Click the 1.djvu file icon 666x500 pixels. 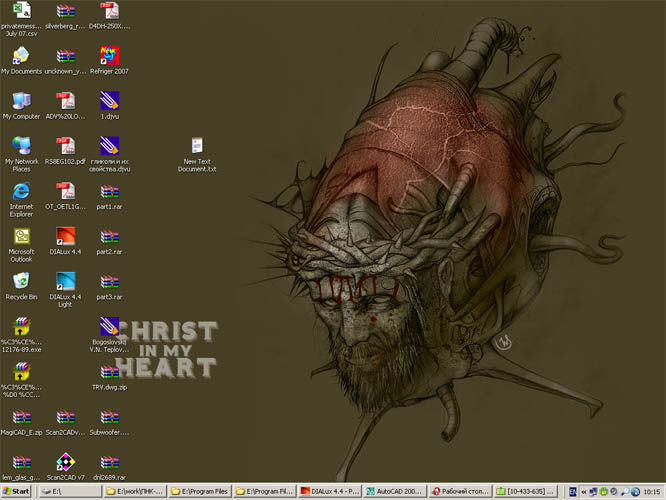click(x=110, y=101)
